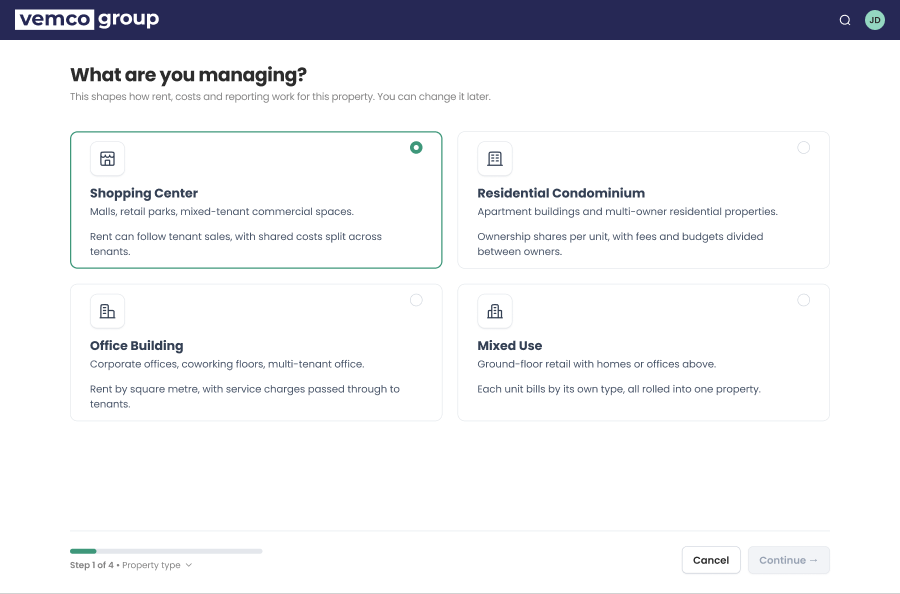Click the Mixed Use building icon

tap(495, 311)
